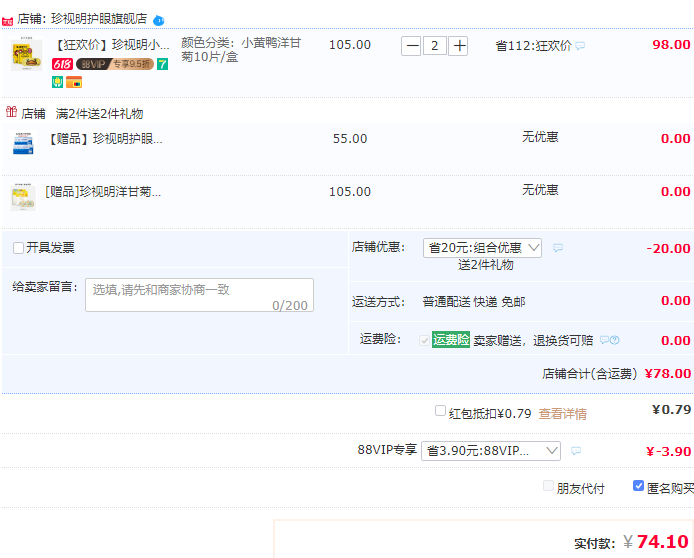Click the 满2件送2件礼物 promotion text
The height and width of the screenshot is (558, 694).
pyautogui.click(x=100, y=114)
